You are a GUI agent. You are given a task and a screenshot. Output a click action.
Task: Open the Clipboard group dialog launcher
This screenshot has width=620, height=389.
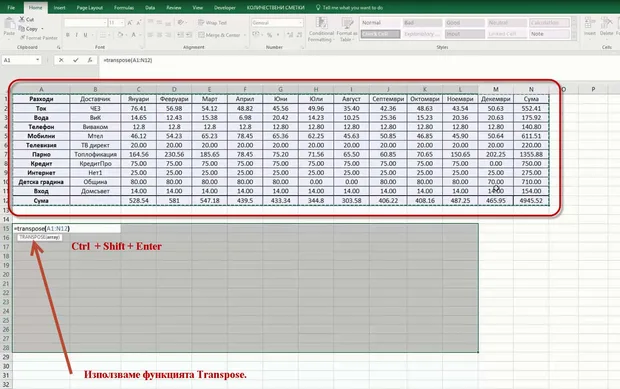click(x=59, y=47)
